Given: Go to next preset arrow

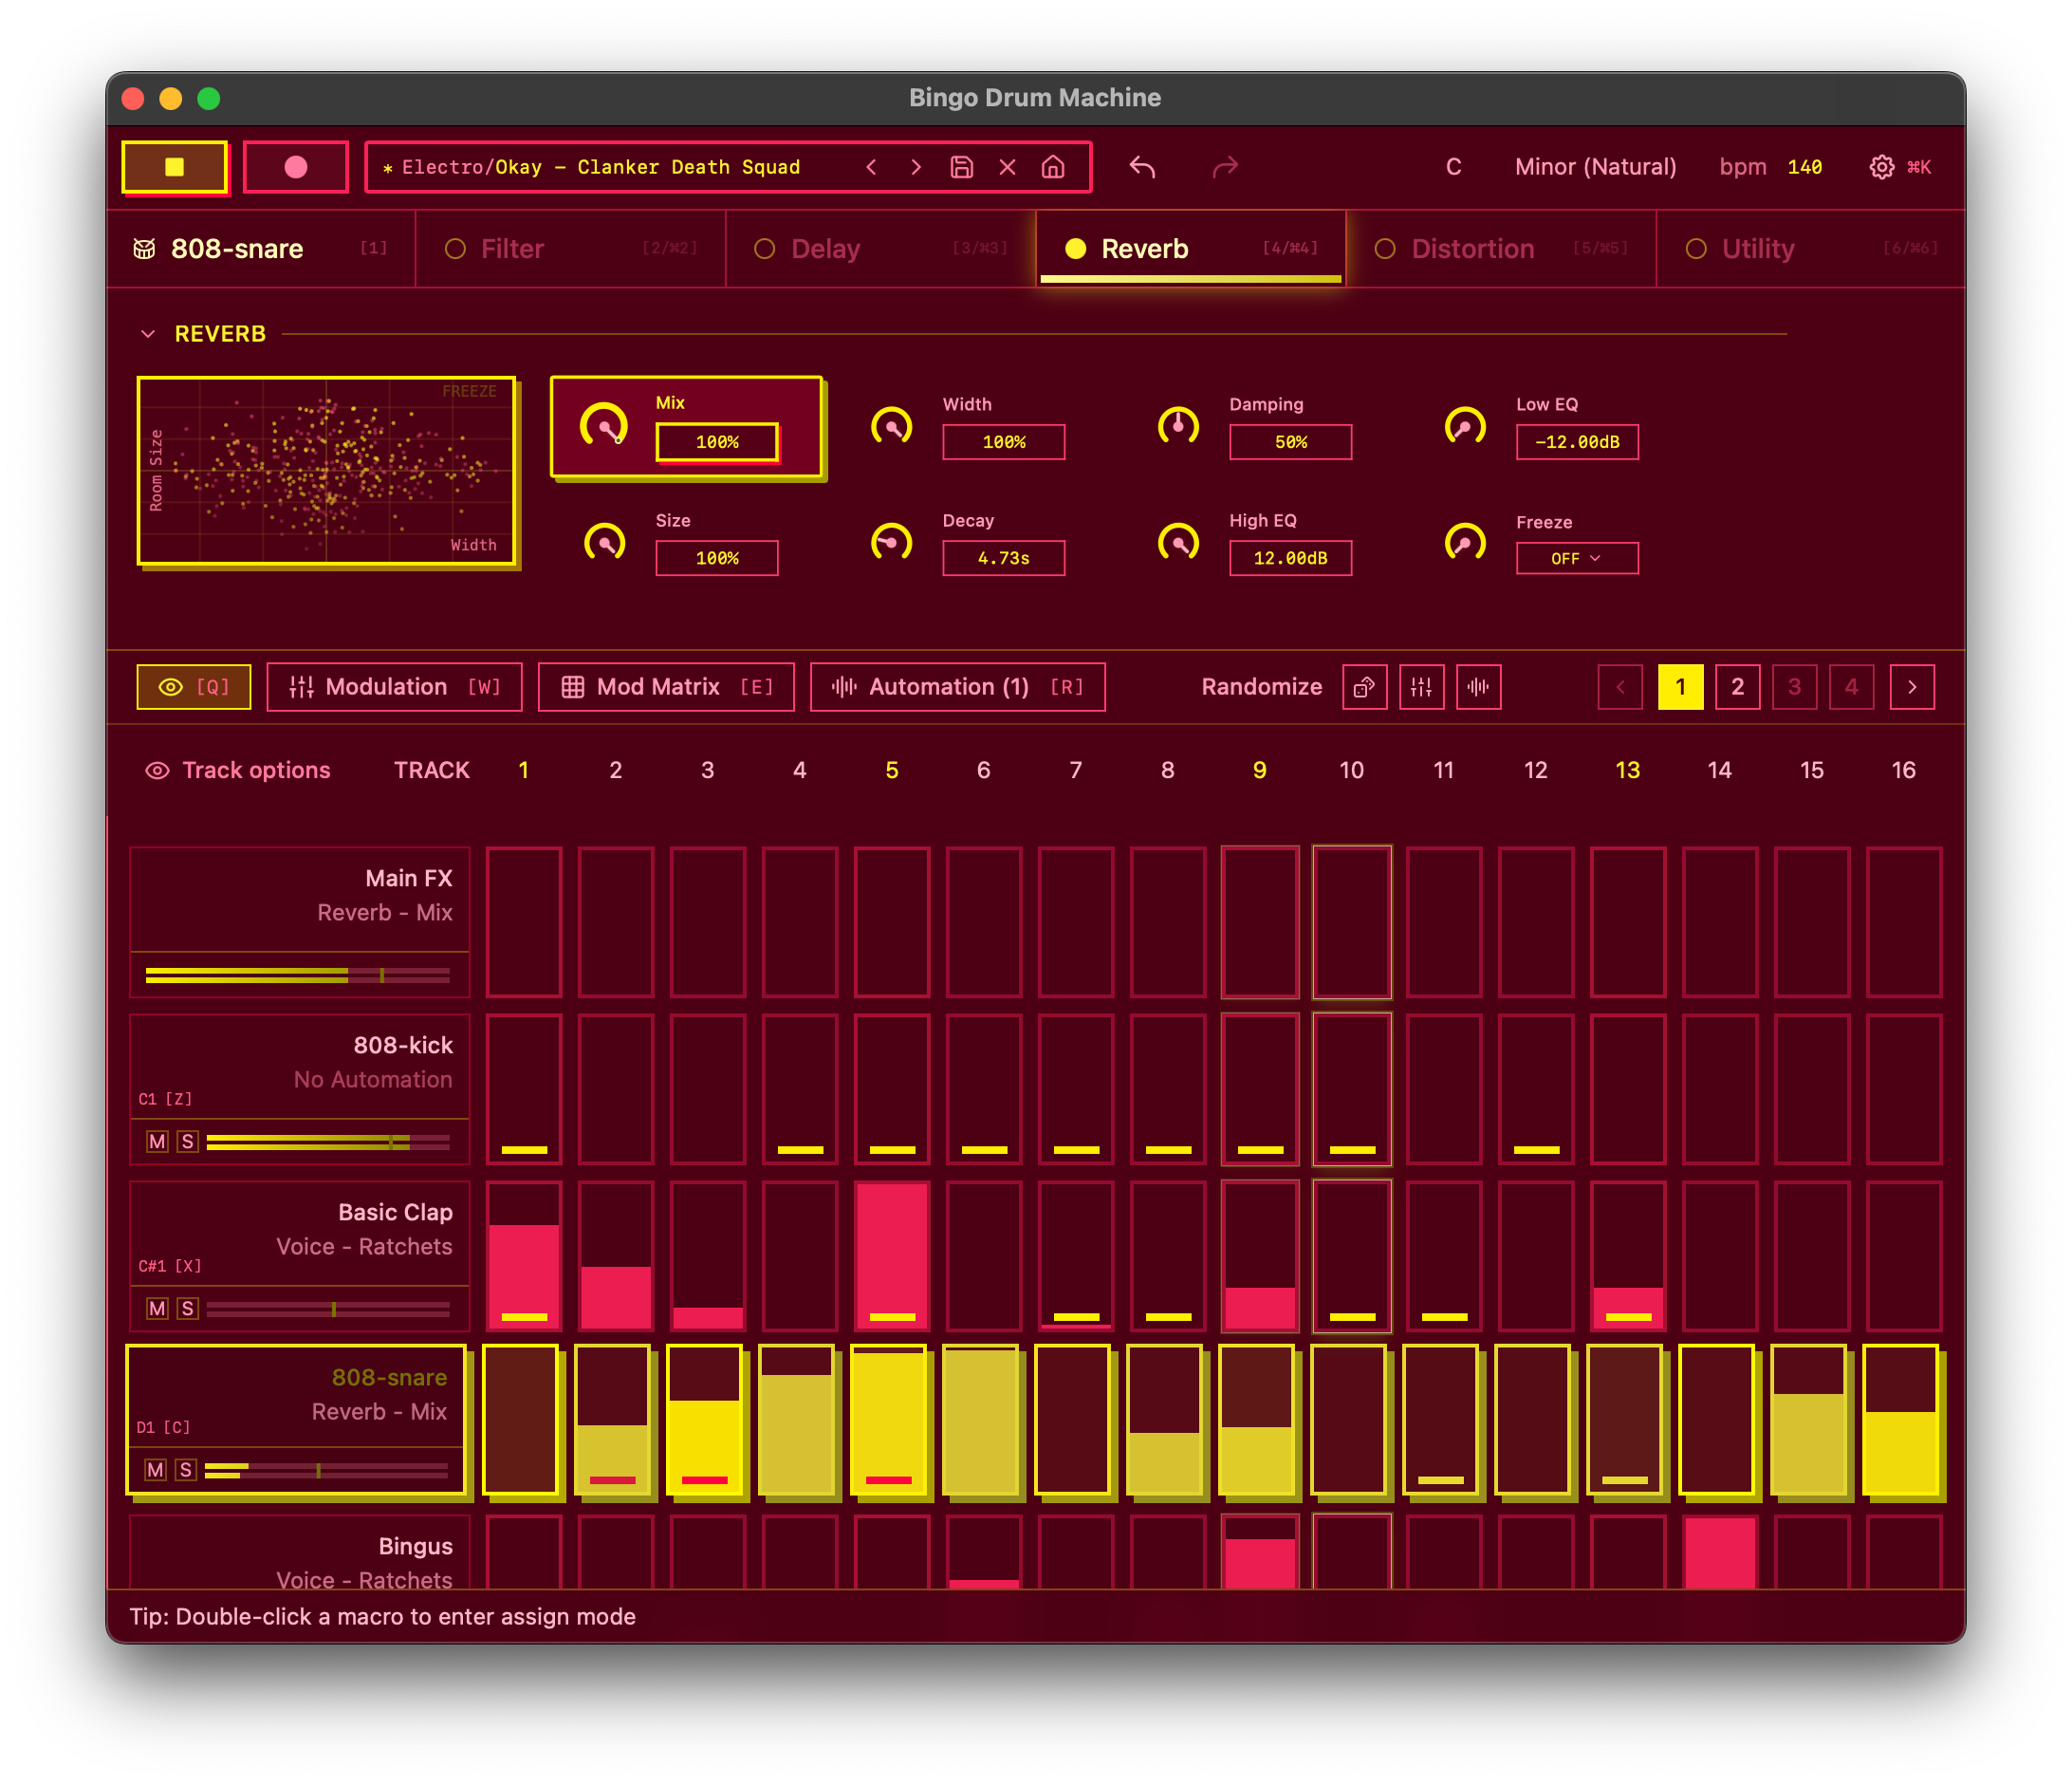Looking at the screenshot, I should [x=915, y=167].
